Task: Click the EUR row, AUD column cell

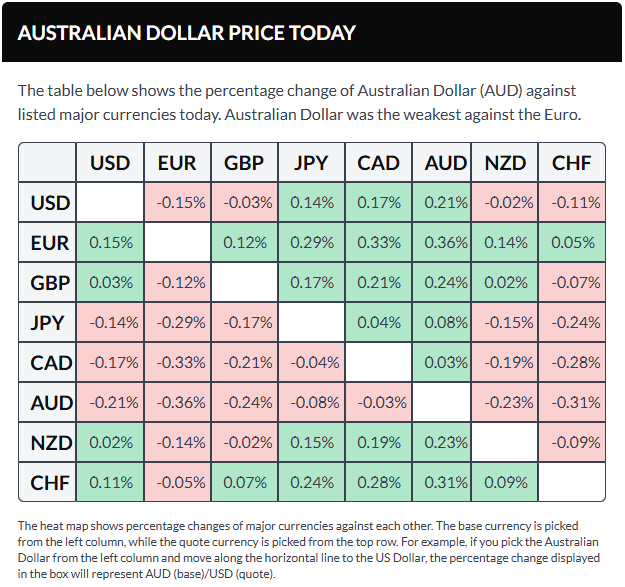Action: click(445, 243)
